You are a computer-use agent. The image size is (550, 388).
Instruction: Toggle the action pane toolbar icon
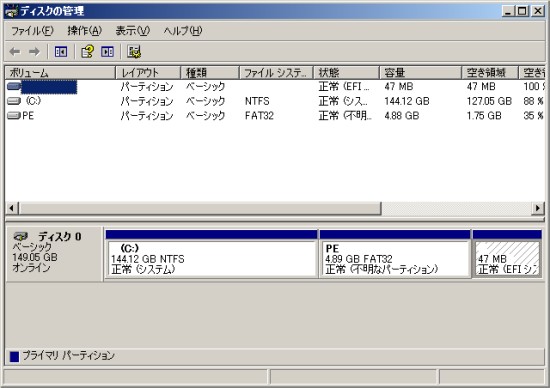(107, 52)
